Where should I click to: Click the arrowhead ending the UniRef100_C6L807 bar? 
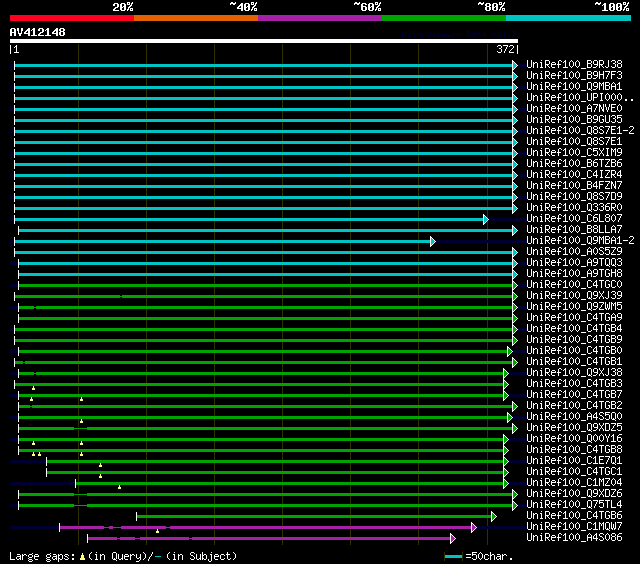(485, 219)
